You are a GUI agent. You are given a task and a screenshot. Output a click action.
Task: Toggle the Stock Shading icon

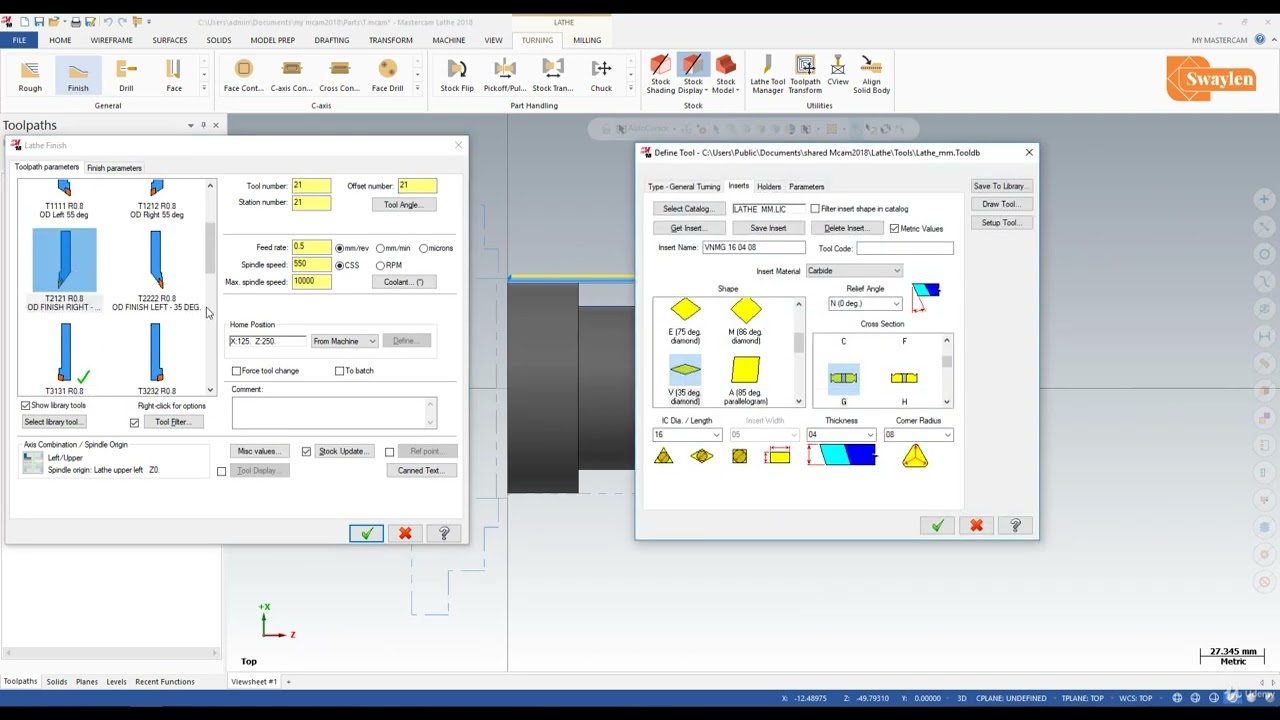[660, 75]
